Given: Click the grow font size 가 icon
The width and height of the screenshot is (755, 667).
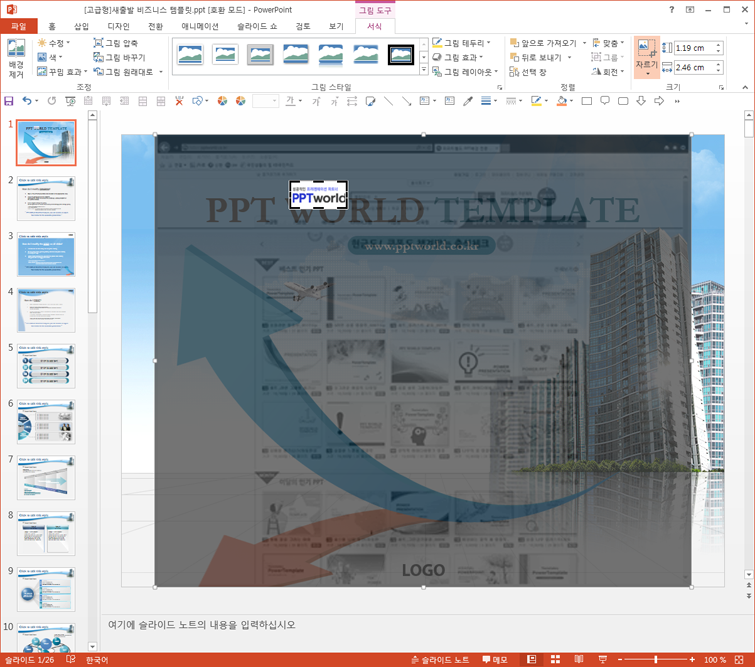Looking at the screenshot, I should [316, 101].
